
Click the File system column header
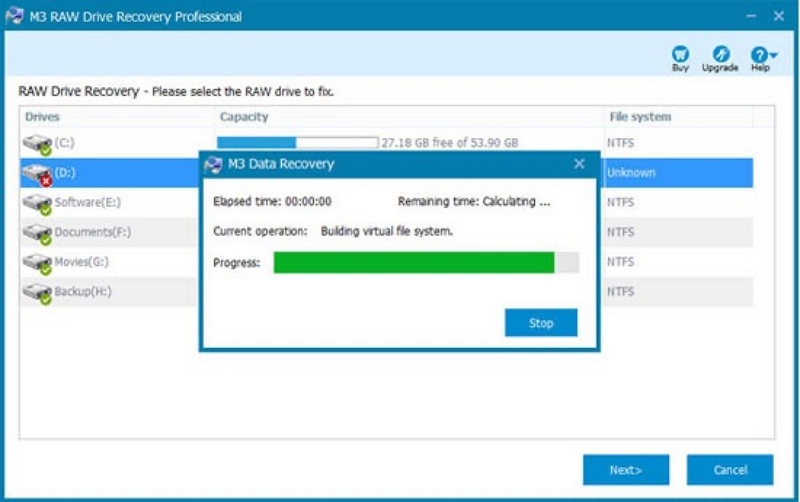(640, 117)
